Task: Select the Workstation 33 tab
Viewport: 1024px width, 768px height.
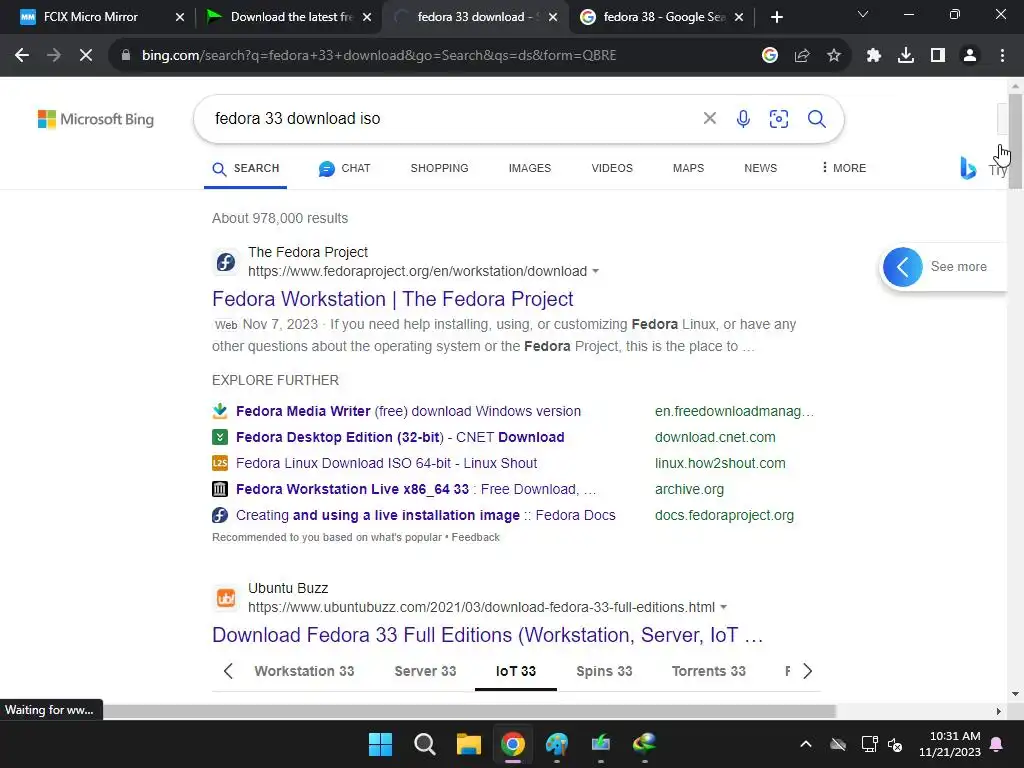Action: [x=304, y=671]
